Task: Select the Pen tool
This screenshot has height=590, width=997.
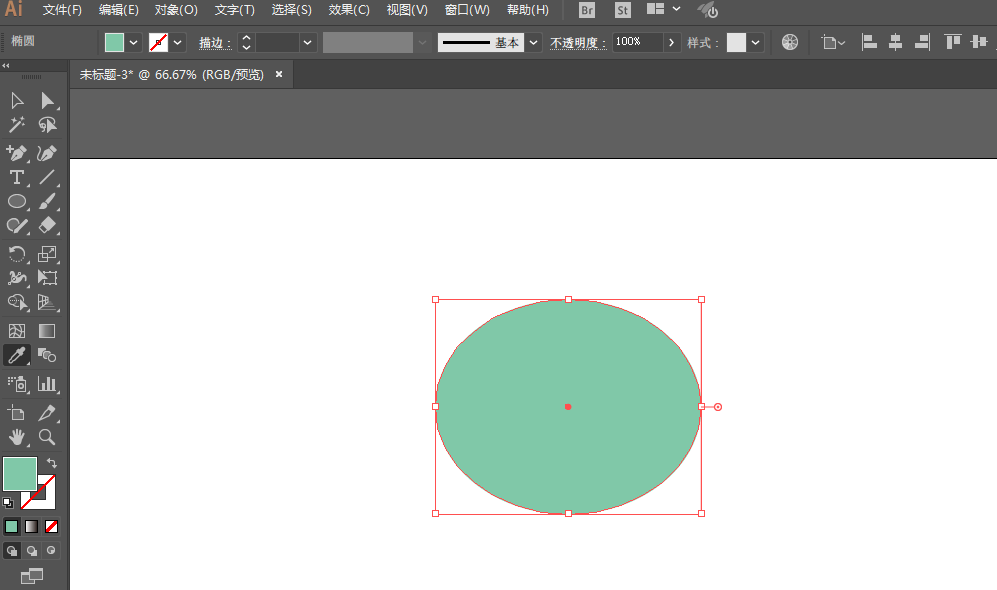Action: click(17, 153)
